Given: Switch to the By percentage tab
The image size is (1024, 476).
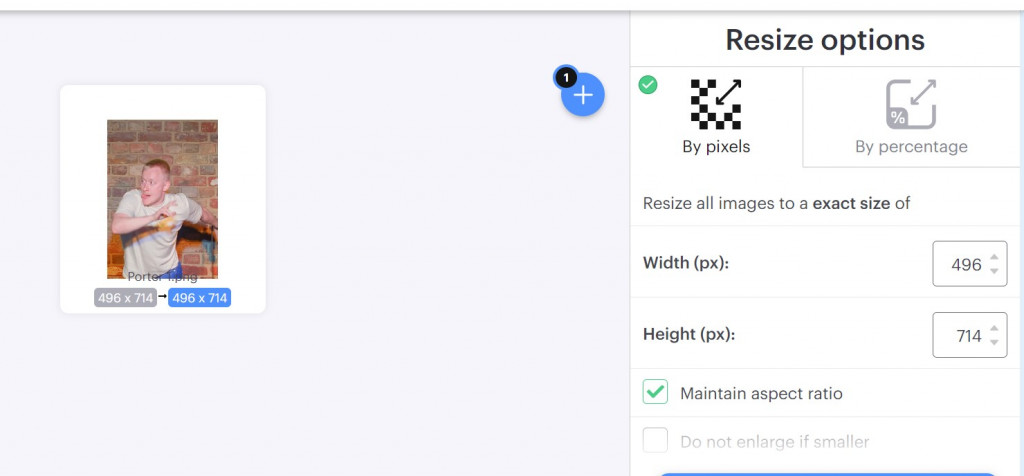Looking at the screenshot, I should 911,117.
